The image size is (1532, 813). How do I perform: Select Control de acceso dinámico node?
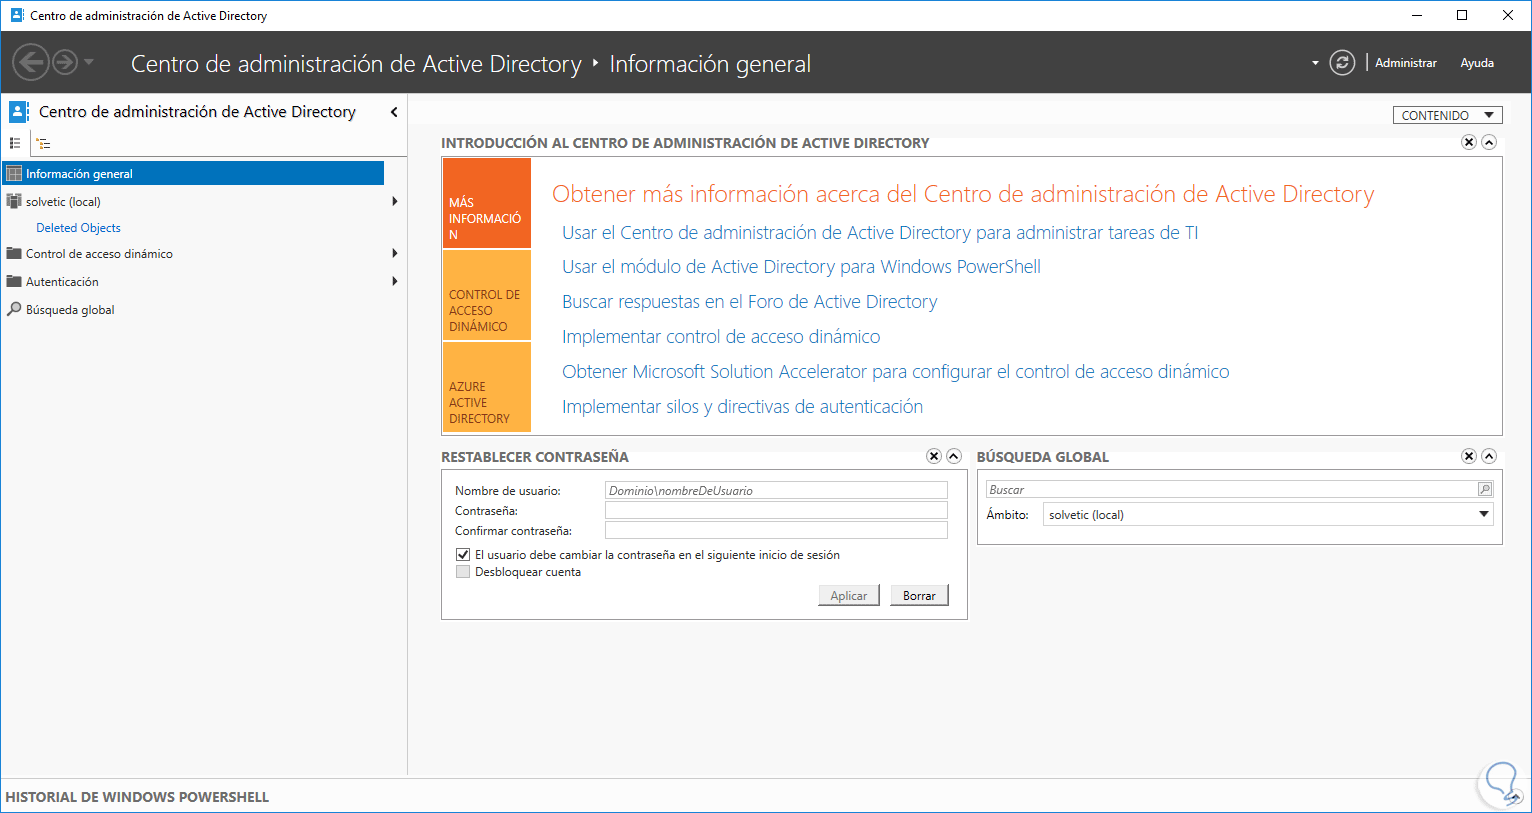tap(99, 254)
